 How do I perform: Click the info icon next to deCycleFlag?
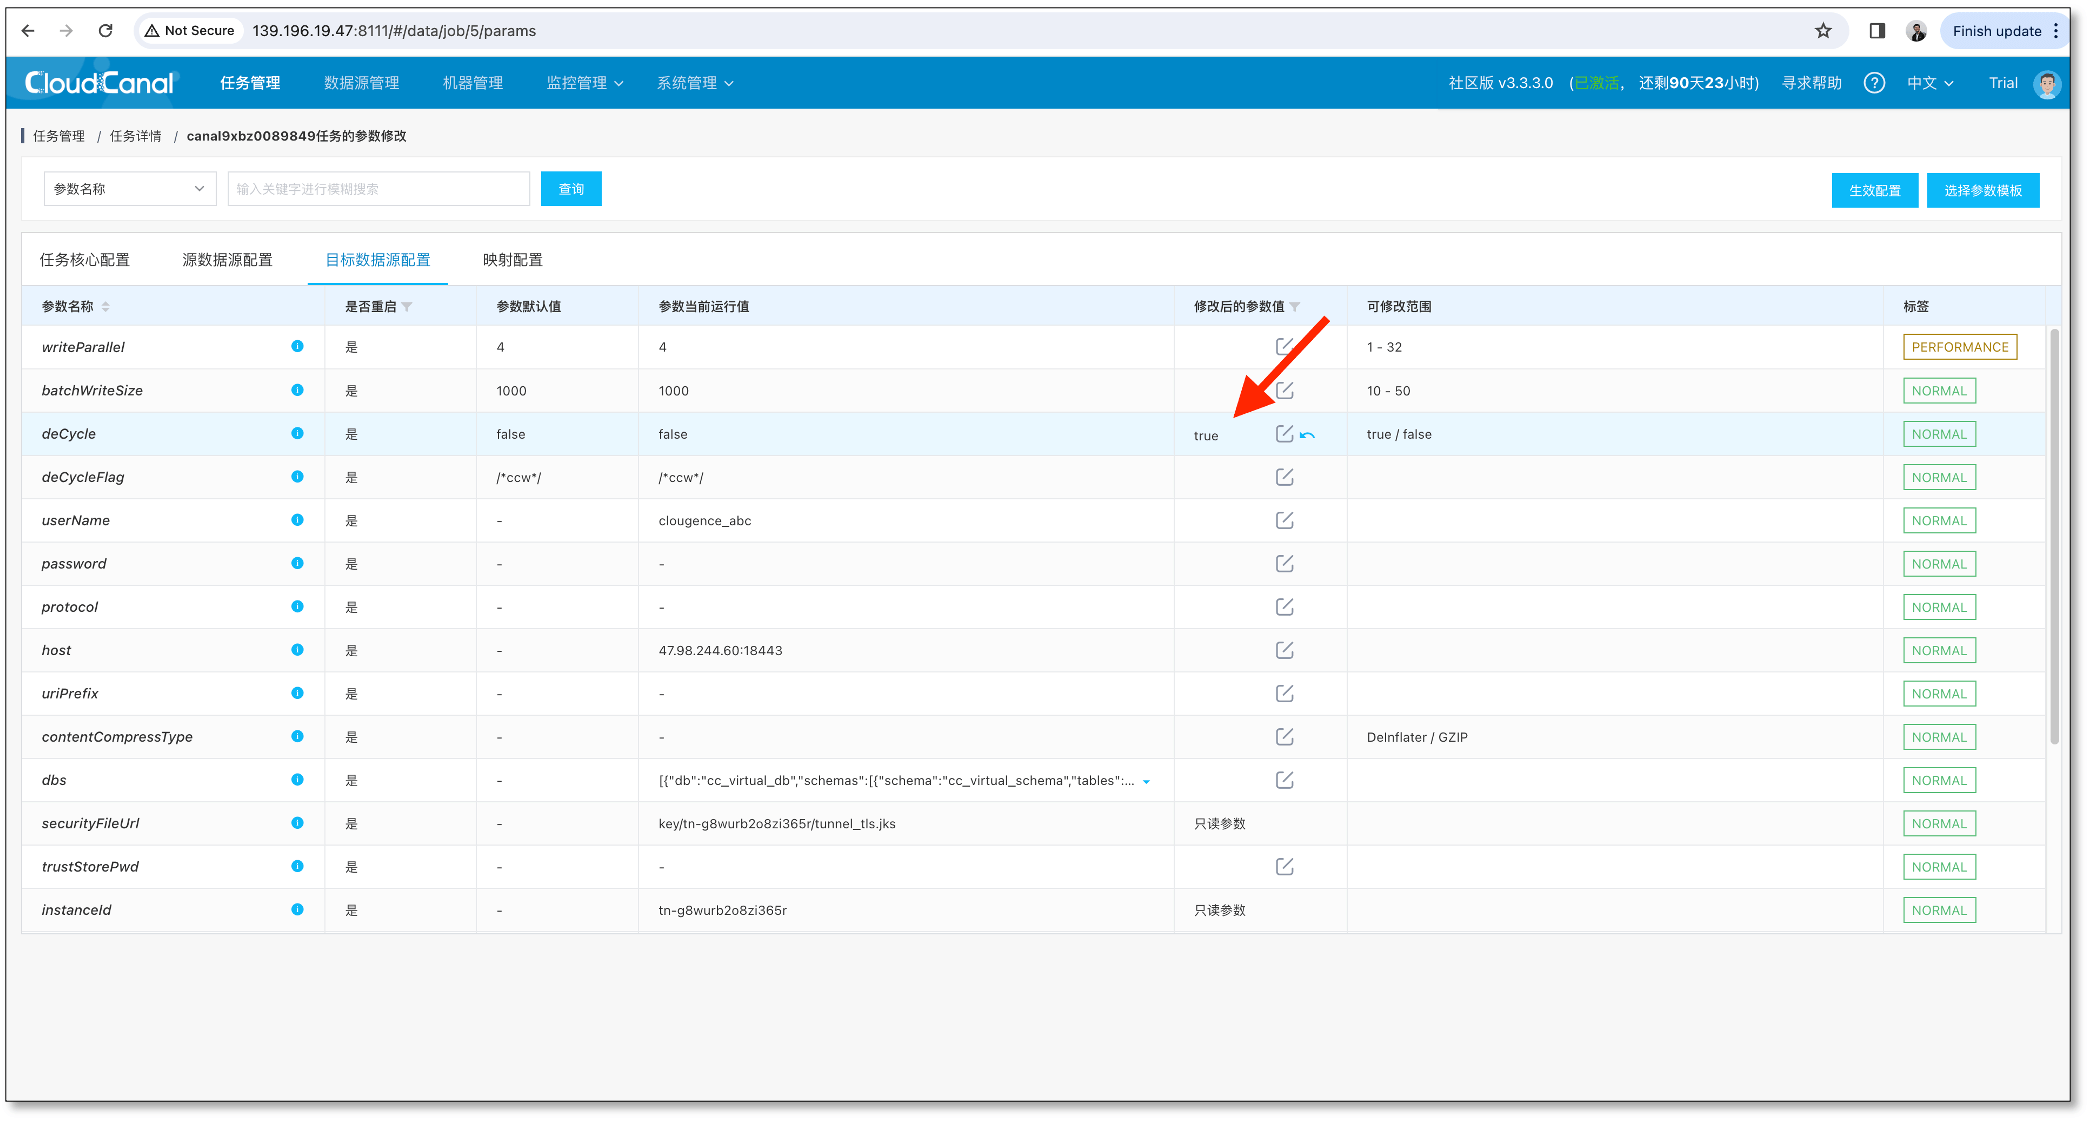296,477
